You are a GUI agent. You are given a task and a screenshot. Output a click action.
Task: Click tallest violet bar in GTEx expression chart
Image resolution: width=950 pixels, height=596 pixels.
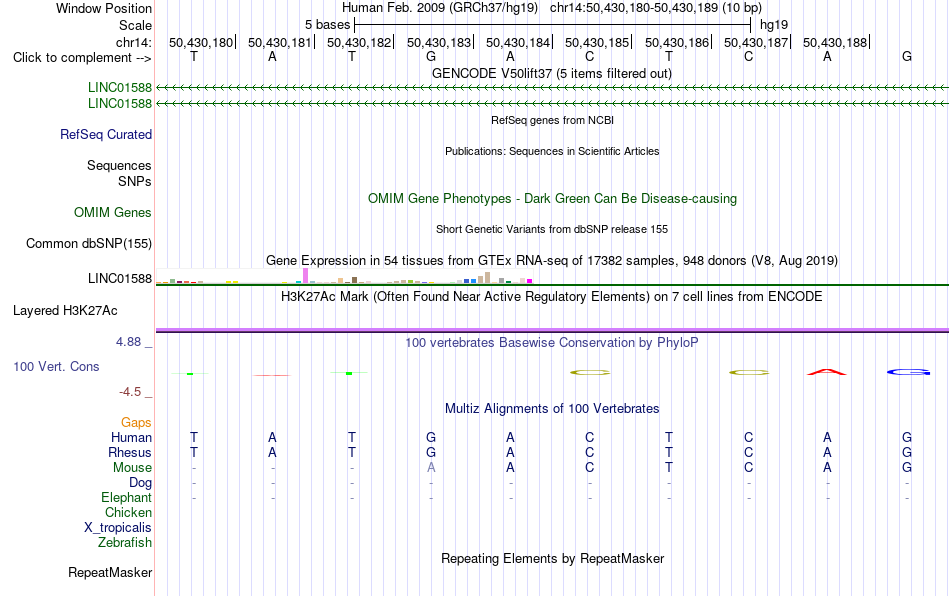pyautogui.click(x=305, y=276)
